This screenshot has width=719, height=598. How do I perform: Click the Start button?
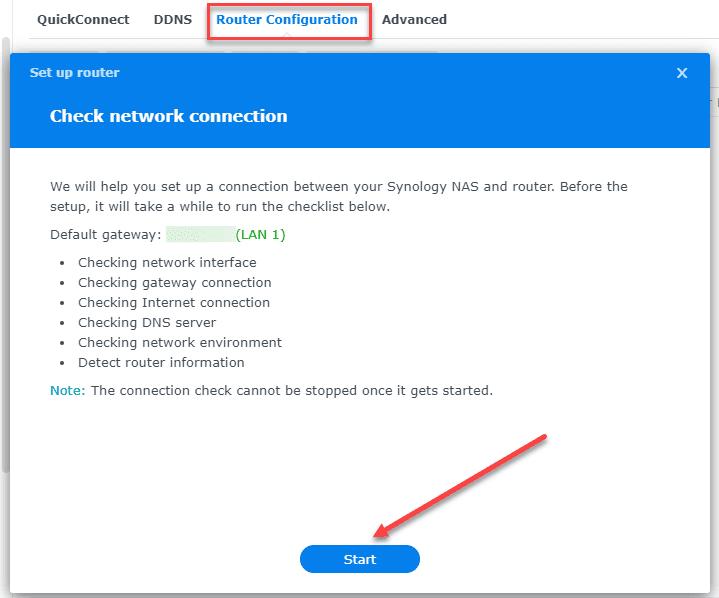(x=360, y=560)
